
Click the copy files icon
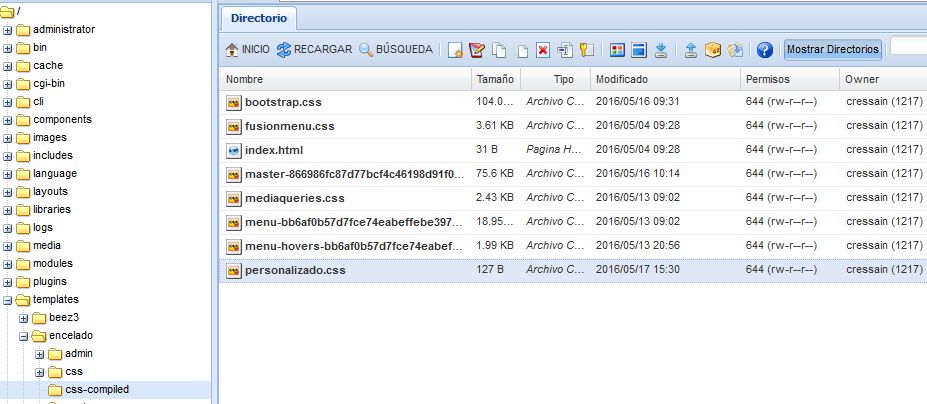coord(500,50)
